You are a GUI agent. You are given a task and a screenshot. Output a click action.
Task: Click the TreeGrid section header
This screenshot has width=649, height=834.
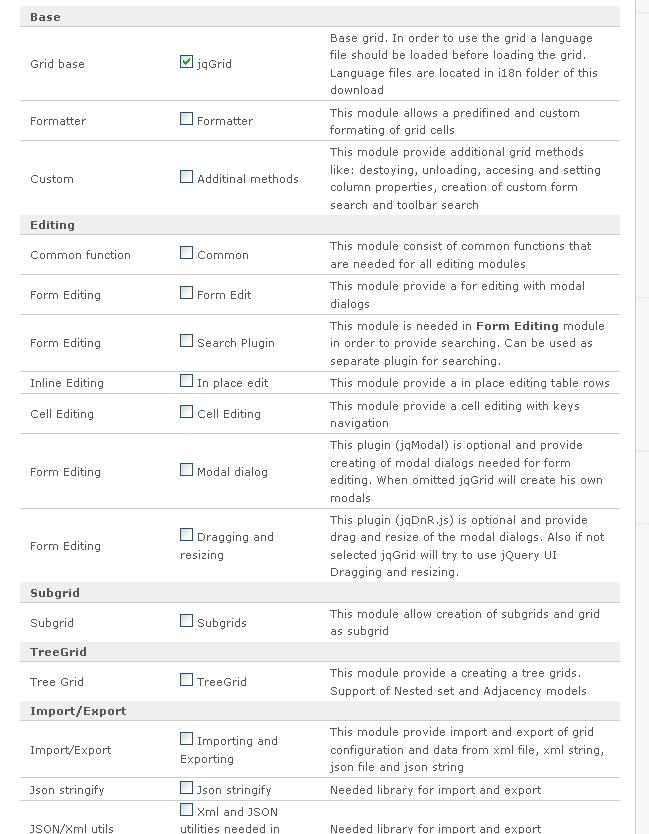pyautogui.click(x=58, y=652)
